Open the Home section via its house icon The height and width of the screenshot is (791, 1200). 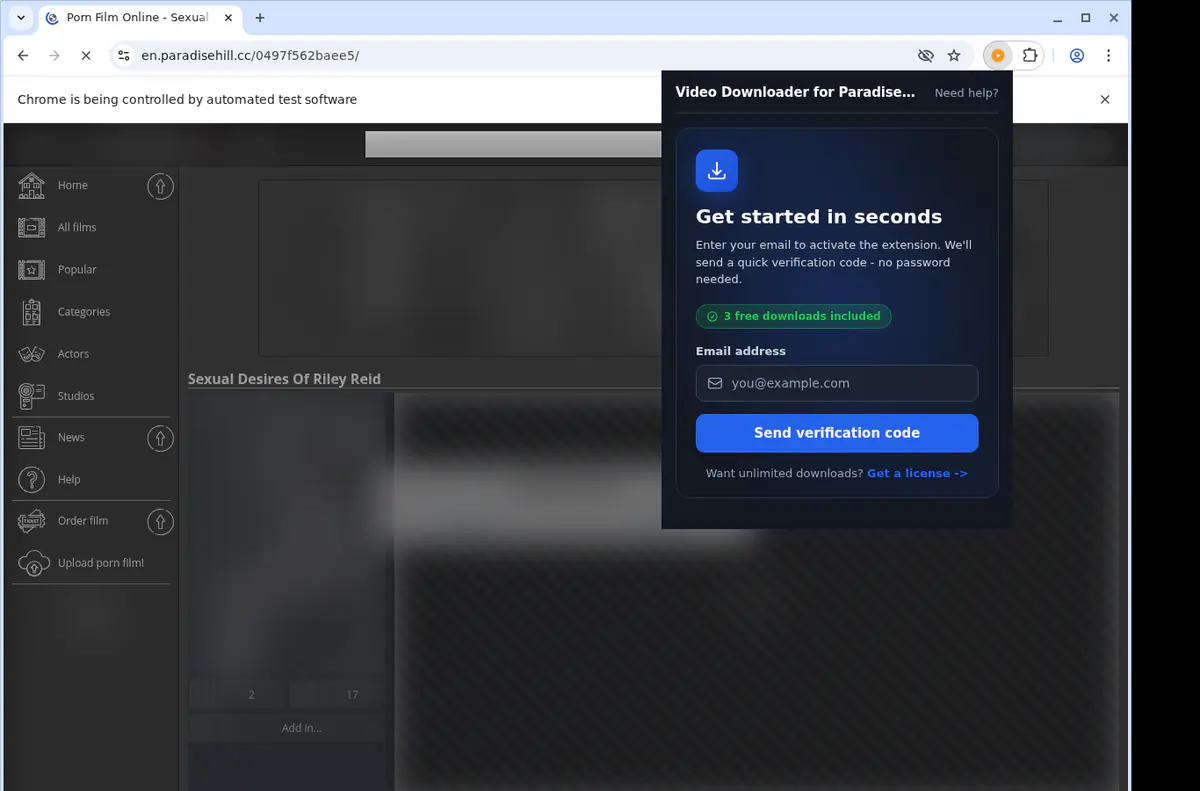(31, 185)
